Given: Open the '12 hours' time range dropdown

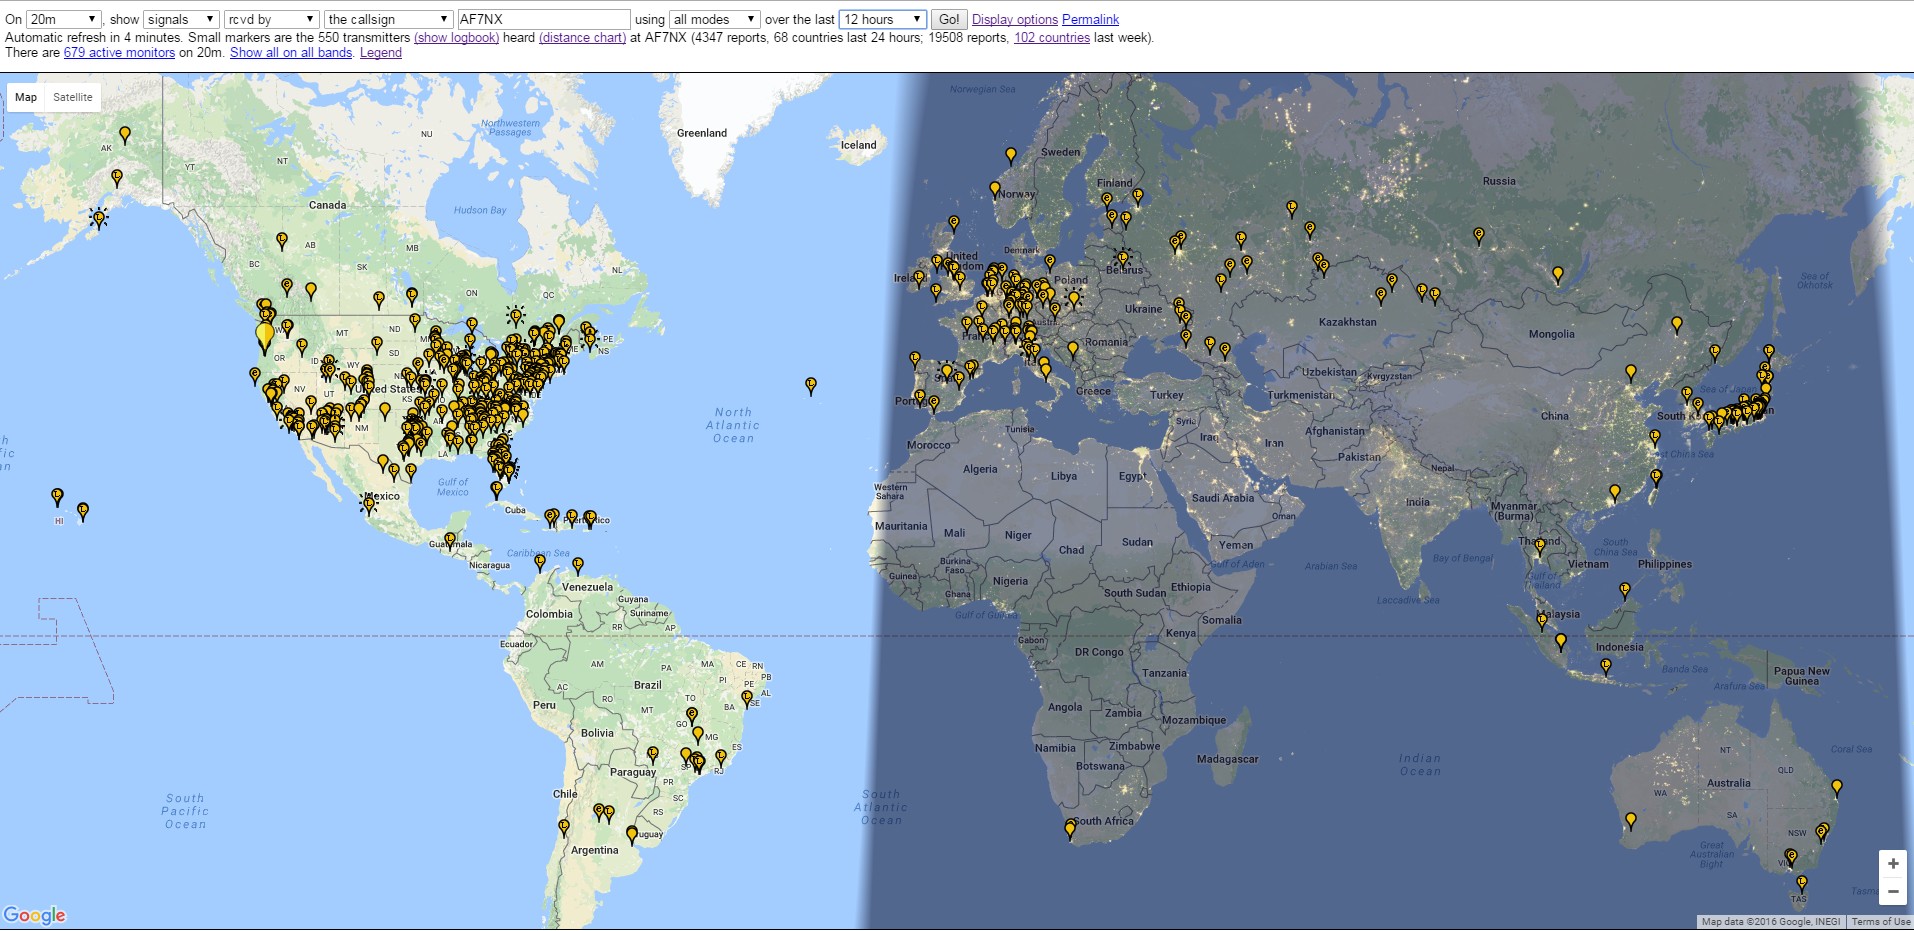Looking at the screenshot, I should coord(883,19).
